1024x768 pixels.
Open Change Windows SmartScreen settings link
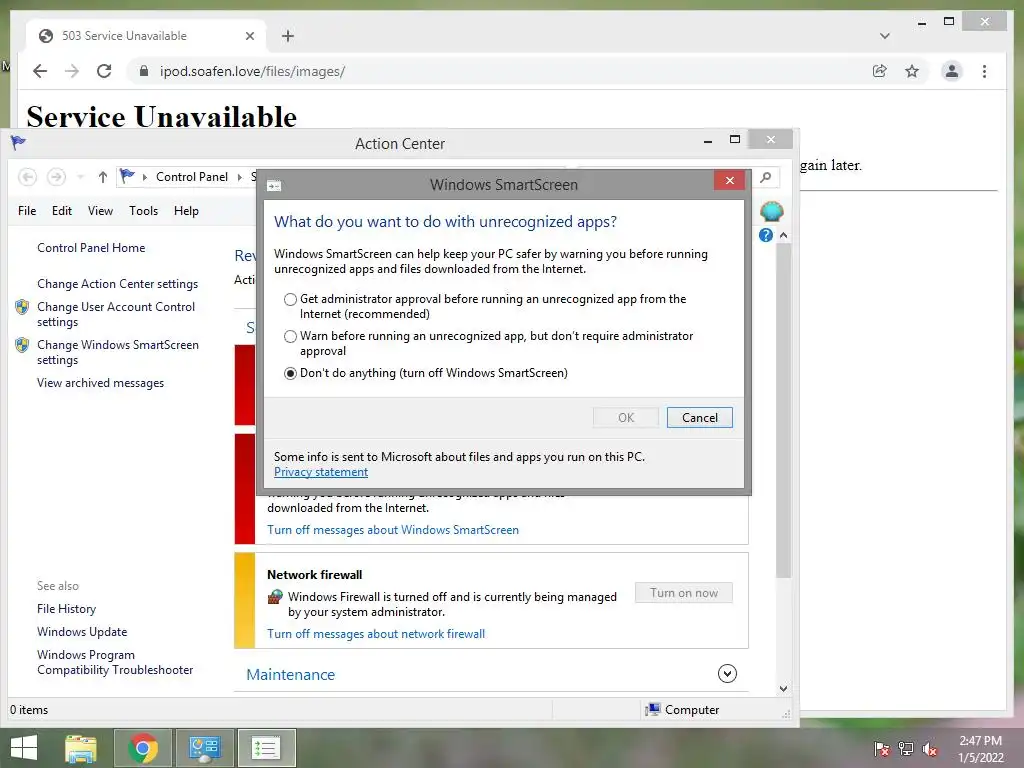tap(118, 352)
